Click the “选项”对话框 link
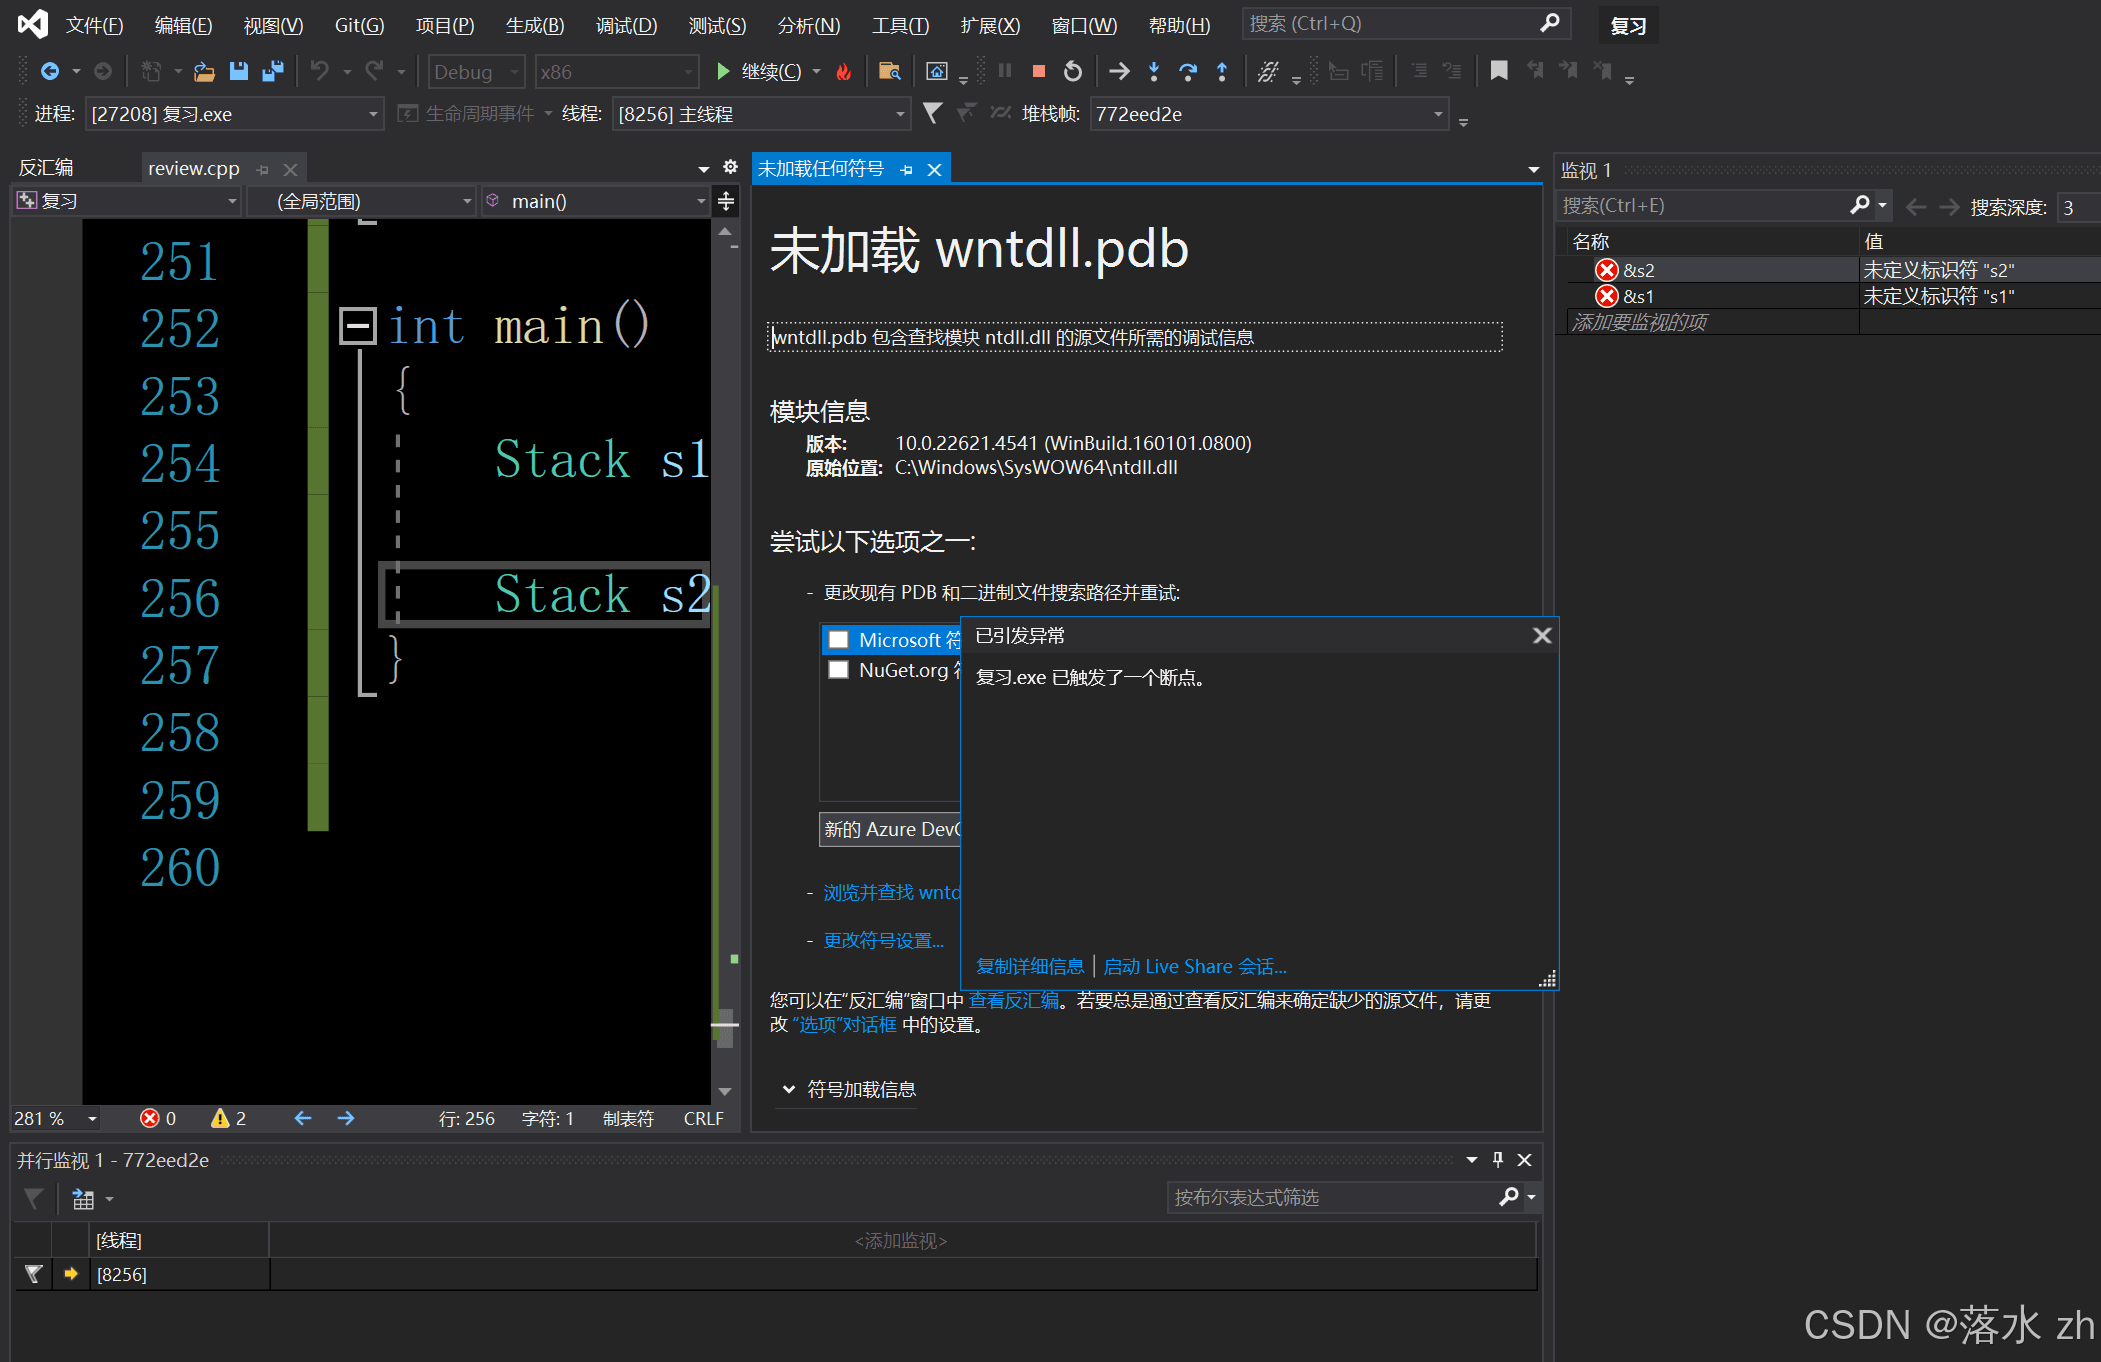Viewport: 2101px width, 1362px height. 844,1025
